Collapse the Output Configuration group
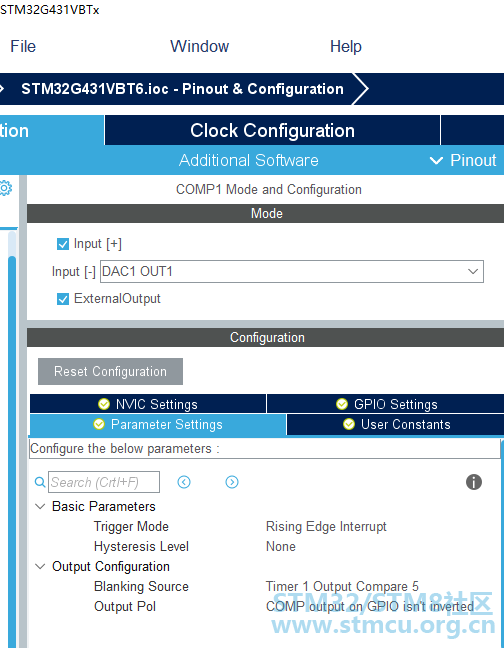 [40, 566]
